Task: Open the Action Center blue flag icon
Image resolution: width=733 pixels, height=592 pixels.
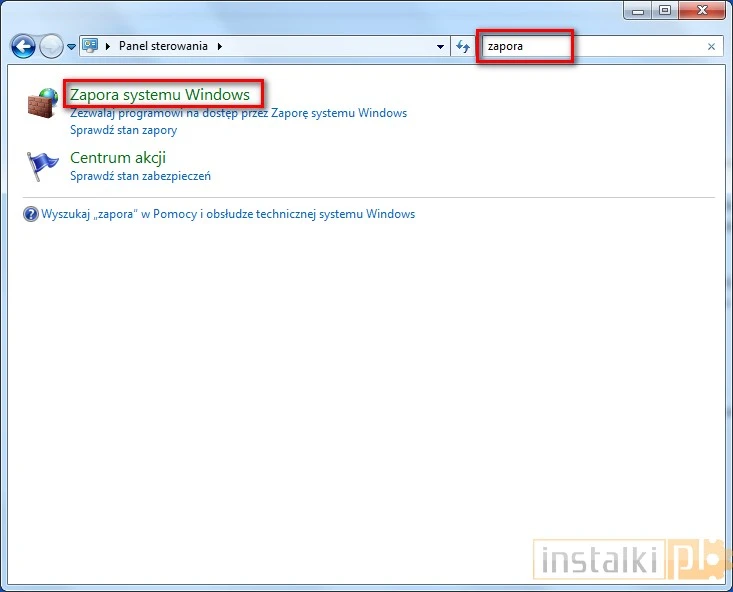Action: click(42, 166)
